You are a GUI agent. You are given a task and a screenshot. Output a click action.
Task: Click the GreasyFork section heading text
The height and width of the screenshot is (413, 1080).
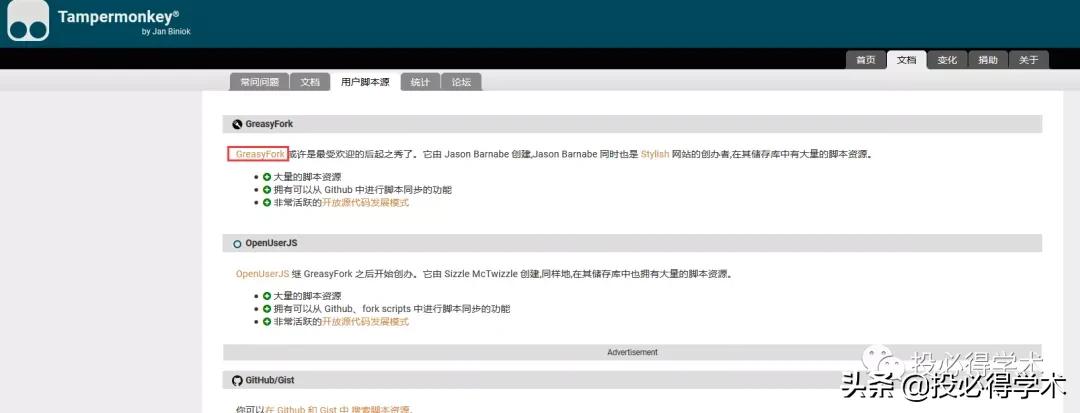coord(269,124)
